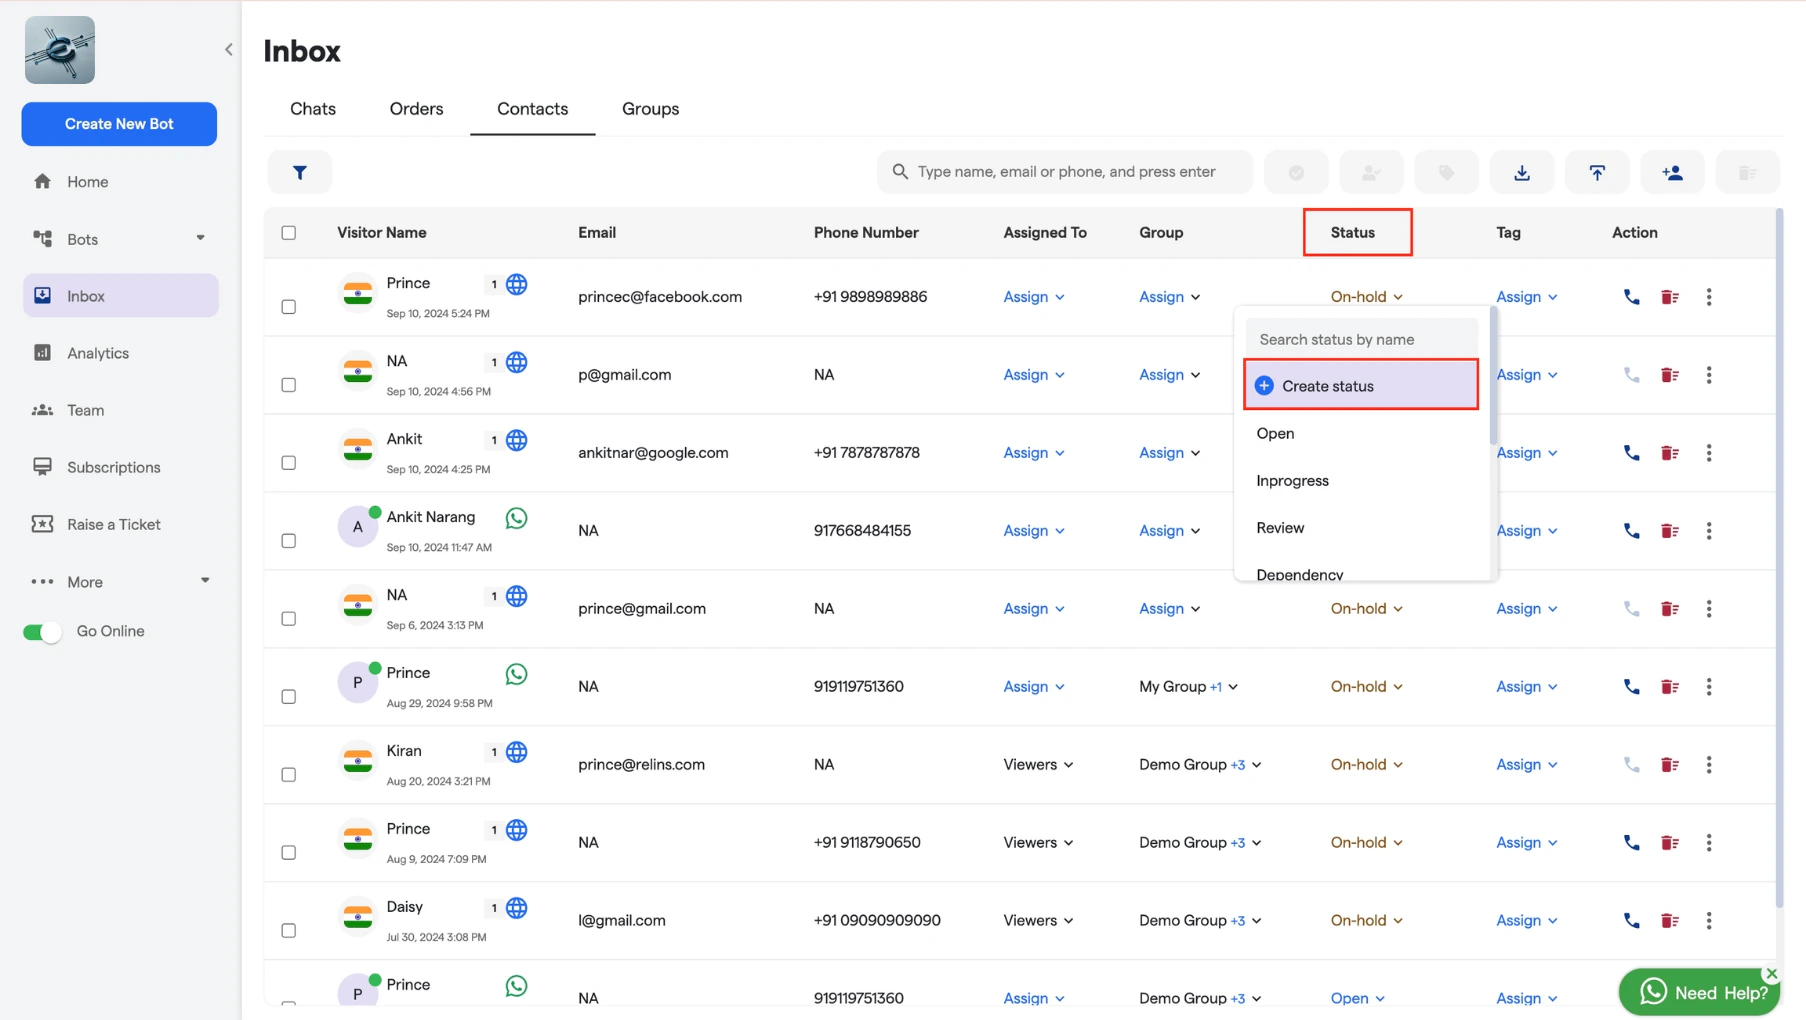This screenshot has height=1020, width=1806.
Task: Expand the Bots submenu in sidebar
Action: tap(200, 238)
